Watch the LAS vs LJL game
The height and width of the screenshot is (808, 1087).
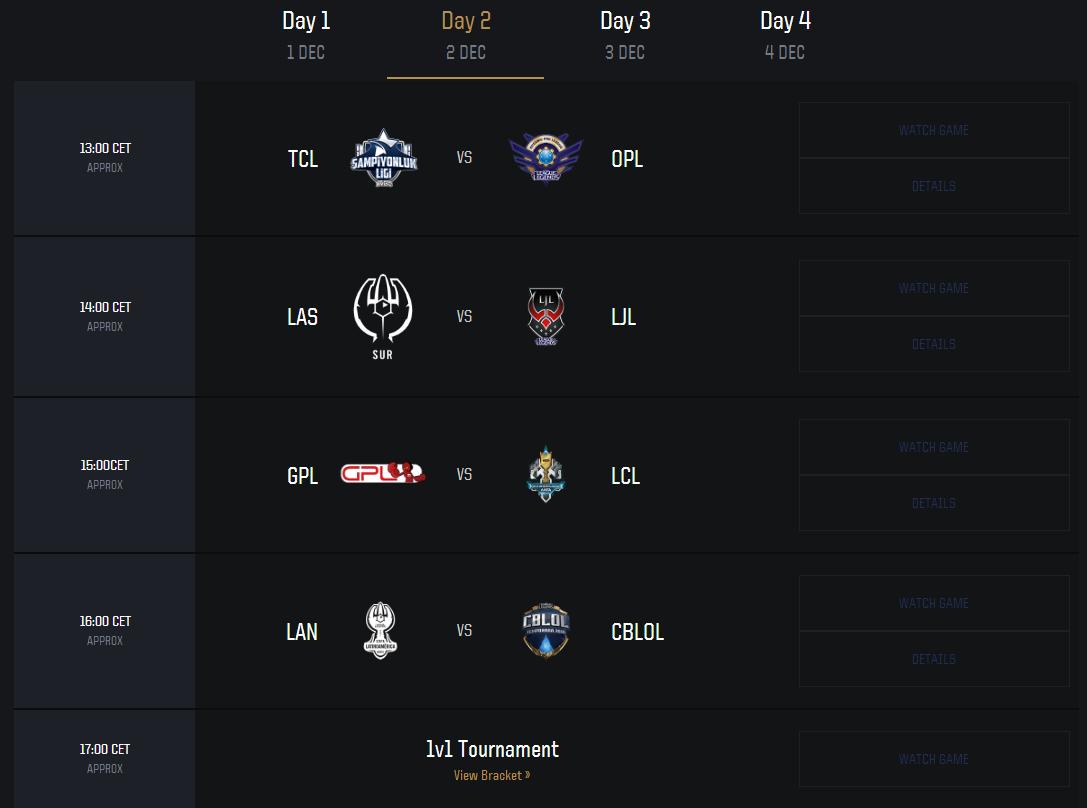[x=934, y=288]
